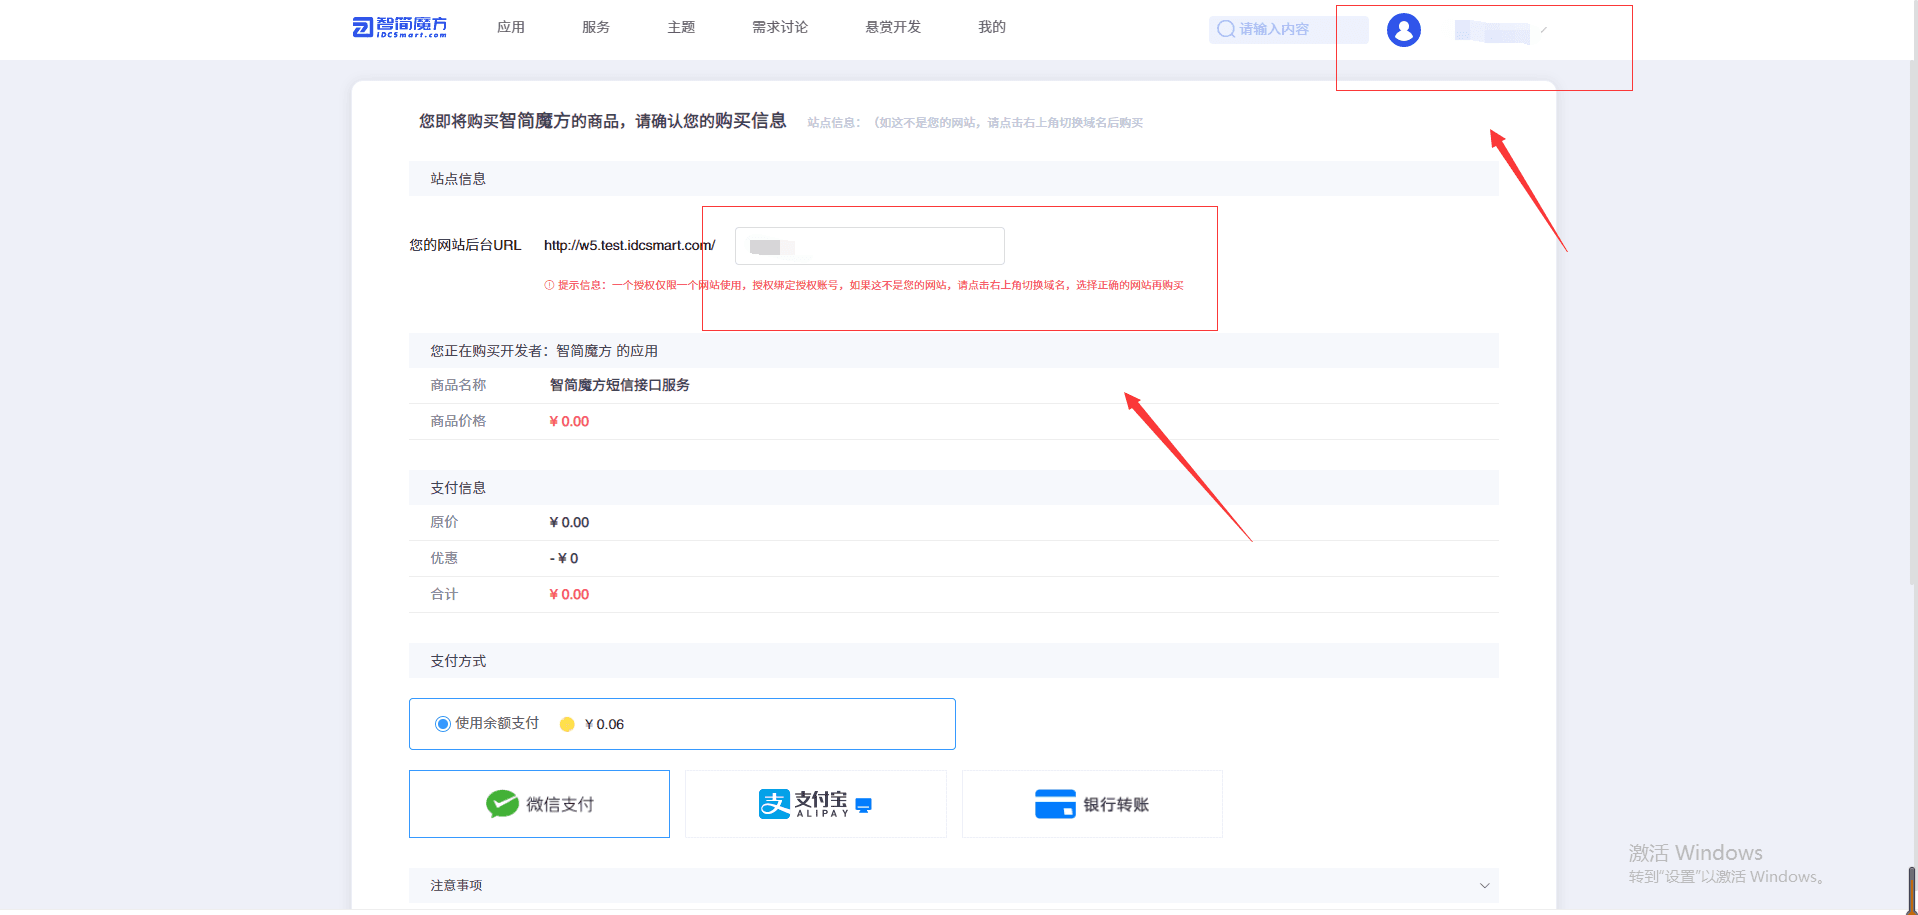Image resolution: width=1918 pixels, height=915 pixels.
Task: Click the balance pay box showing ￥0.06
Action: tap(682, 724)
